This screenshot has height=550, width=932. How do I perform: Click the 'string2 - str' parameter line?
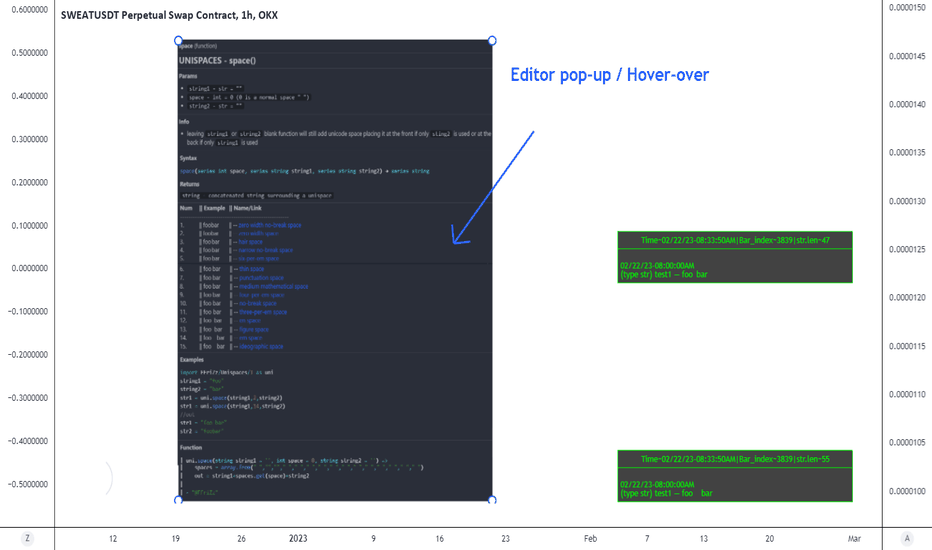click(215, 106)
